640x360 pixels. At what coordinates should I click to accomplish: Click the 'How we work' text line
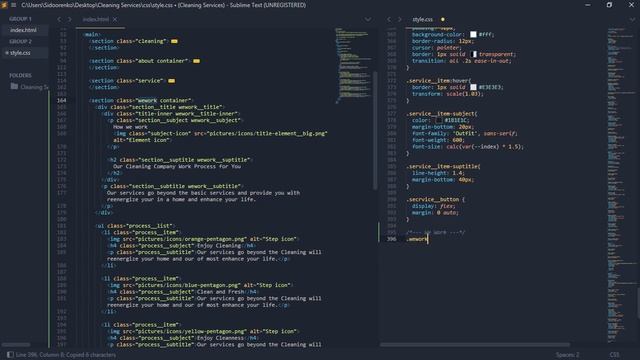pyautogui.click(x=131, y=127)
